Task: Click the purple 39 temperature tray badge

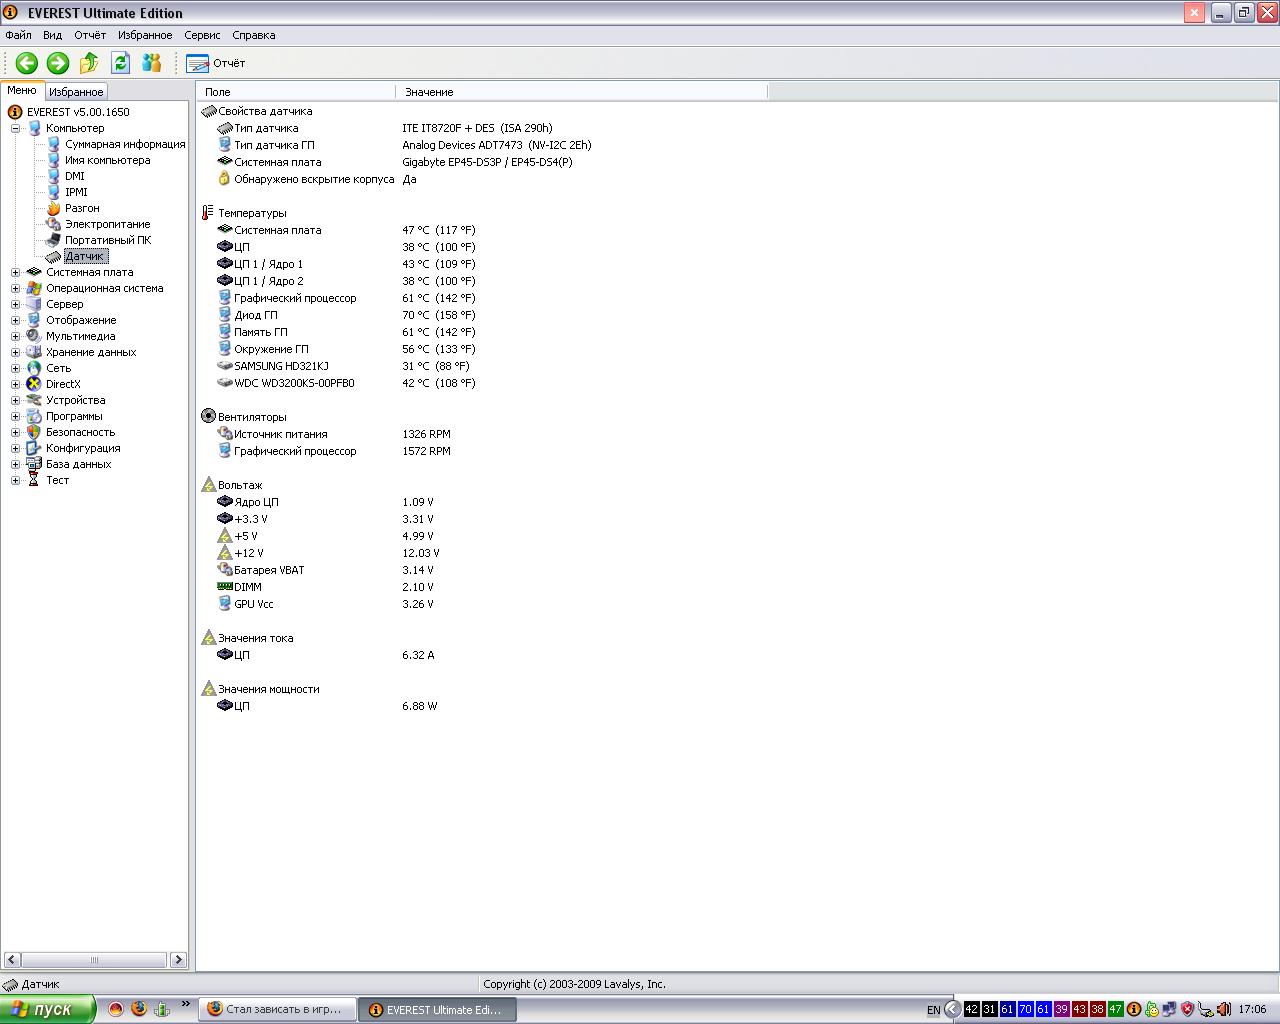Action: coord(1061,1009)
